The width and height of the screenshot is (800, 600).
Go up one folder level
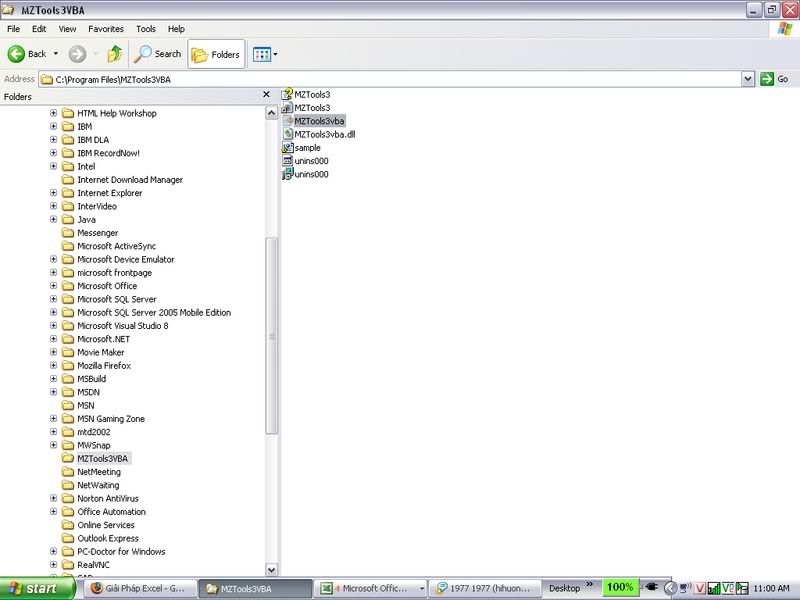point(115,54)
